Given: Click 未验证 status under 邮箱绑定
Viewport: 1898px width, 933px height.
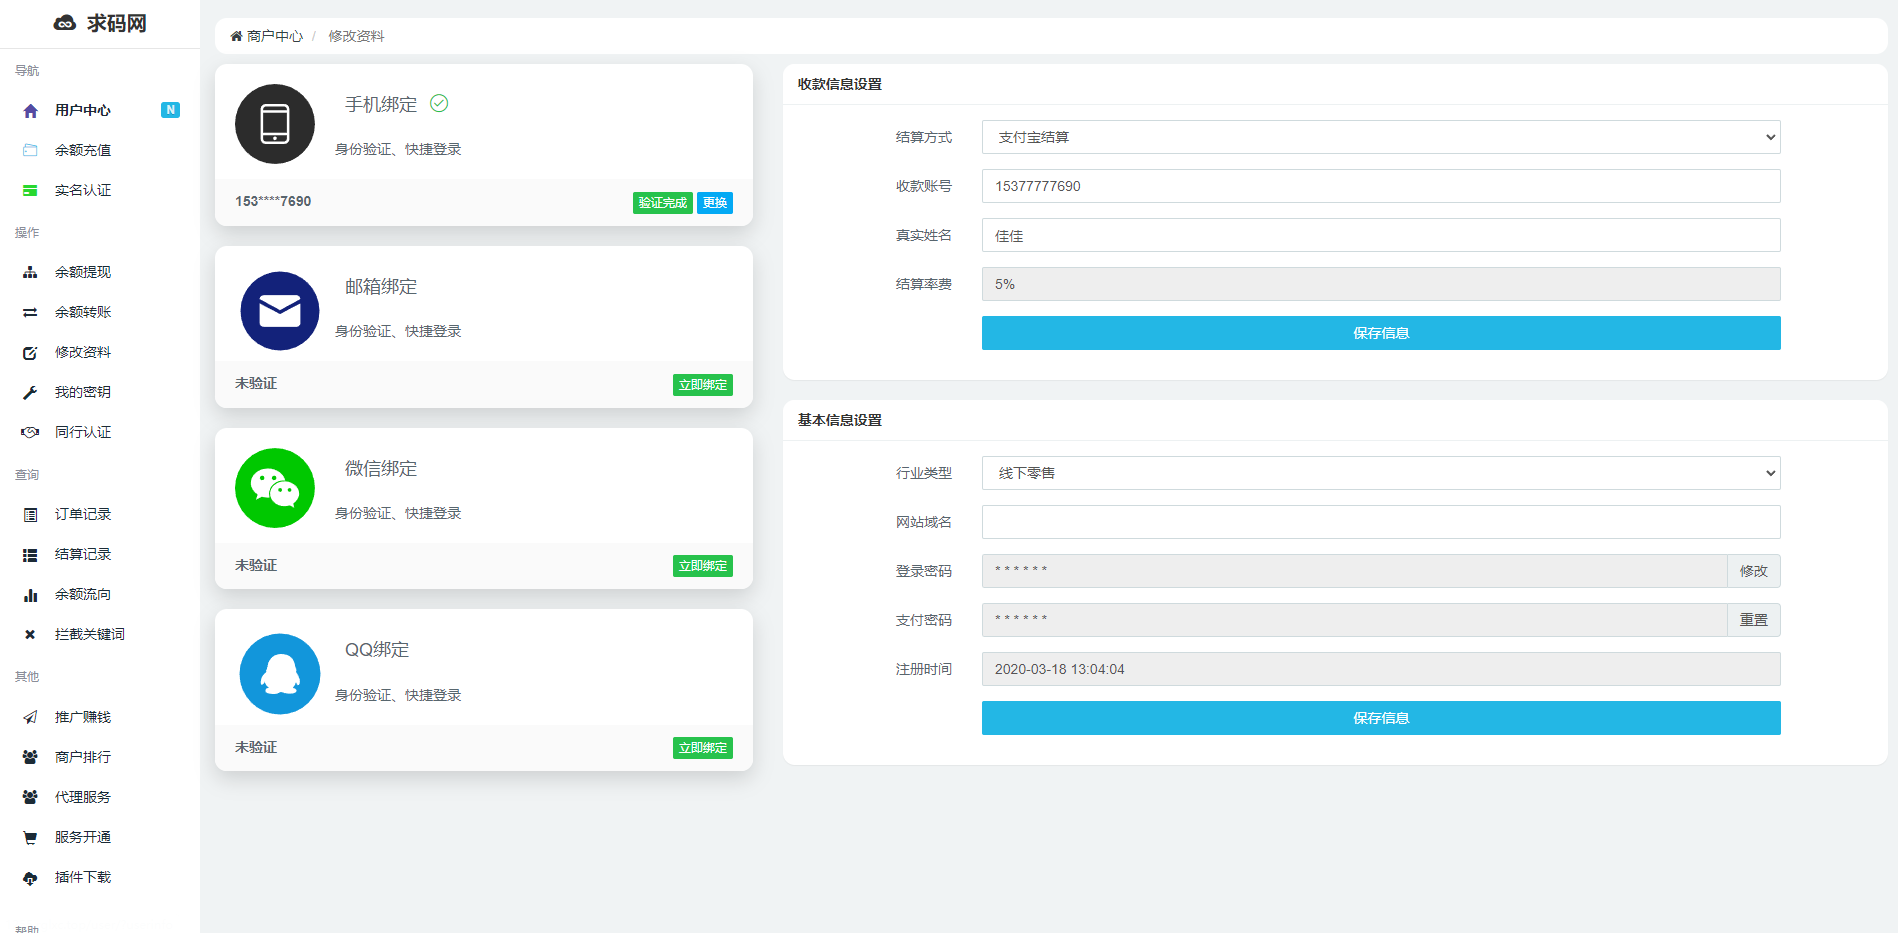Looking at the screenshot, I should 256,383.
